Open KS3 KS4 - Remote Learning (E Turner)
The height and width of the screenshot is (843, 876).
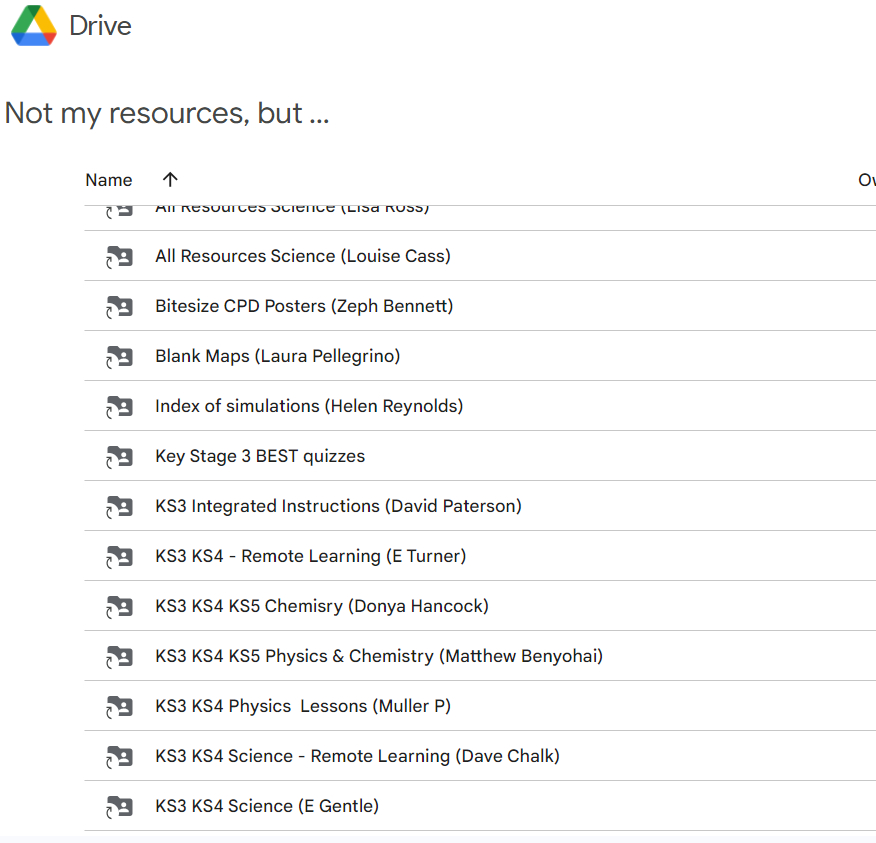point(310,556)
